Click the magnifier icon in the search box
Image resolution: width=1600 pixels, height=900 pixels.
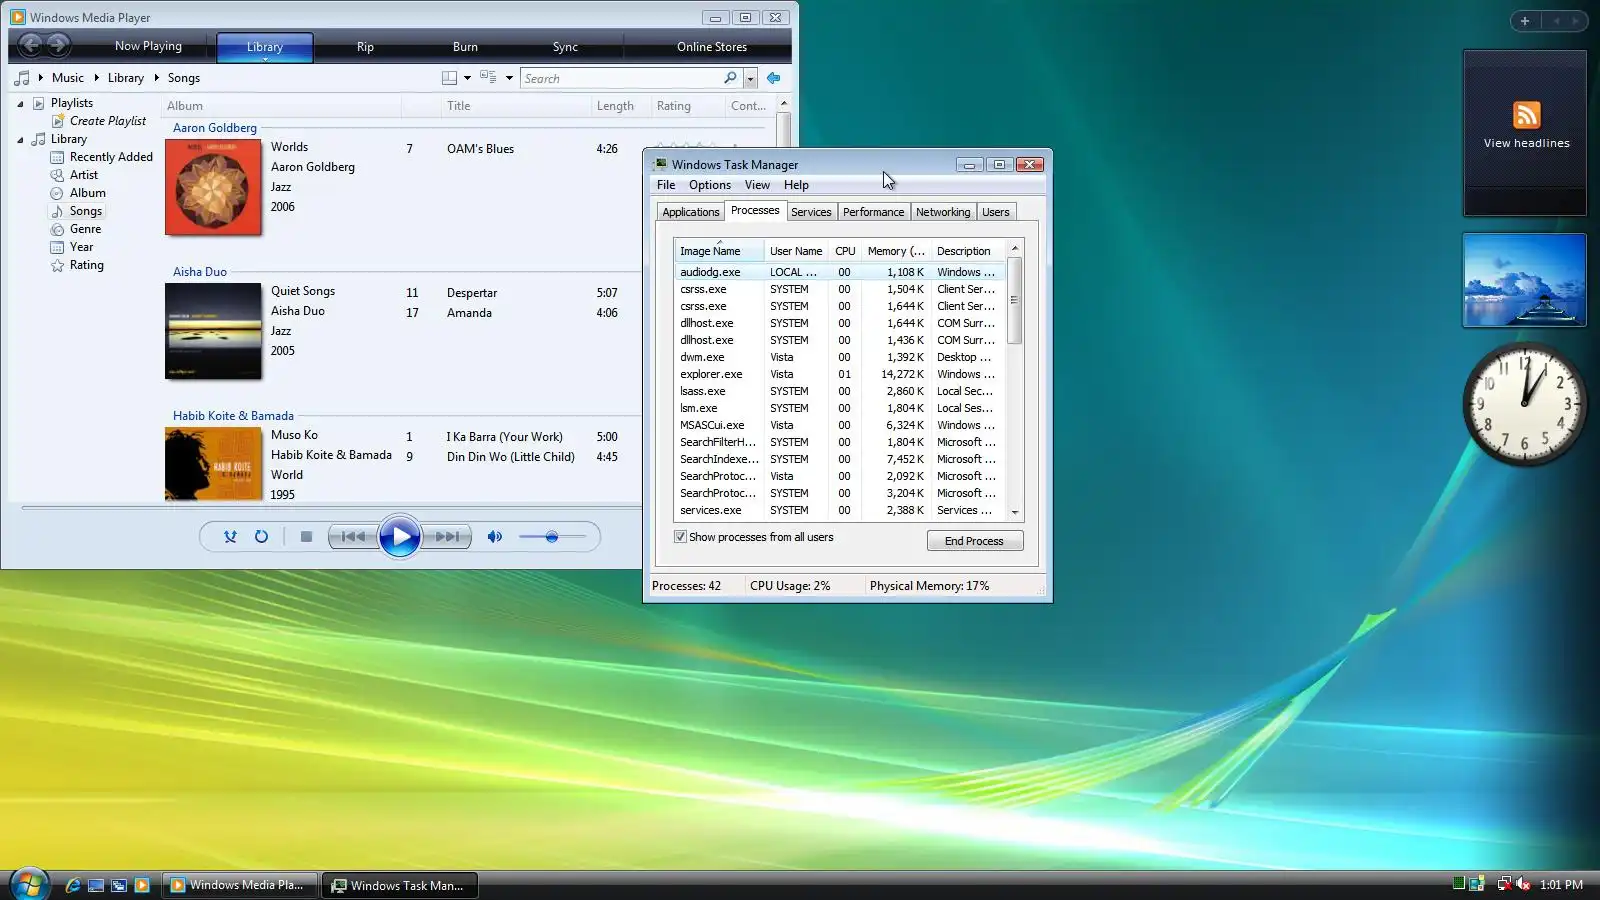tap(730, 78)
